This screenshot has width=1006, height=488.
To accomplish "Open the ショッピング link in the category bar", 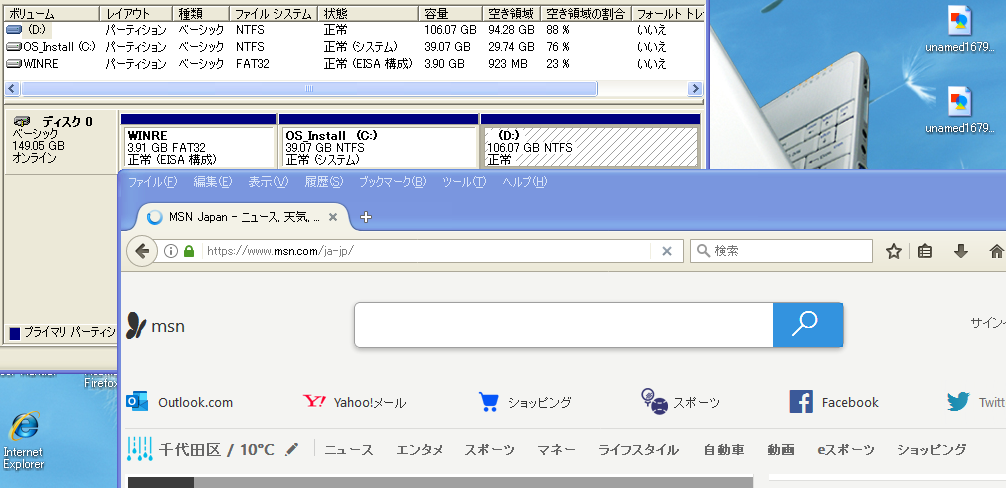I will click(x=932, y=450).
